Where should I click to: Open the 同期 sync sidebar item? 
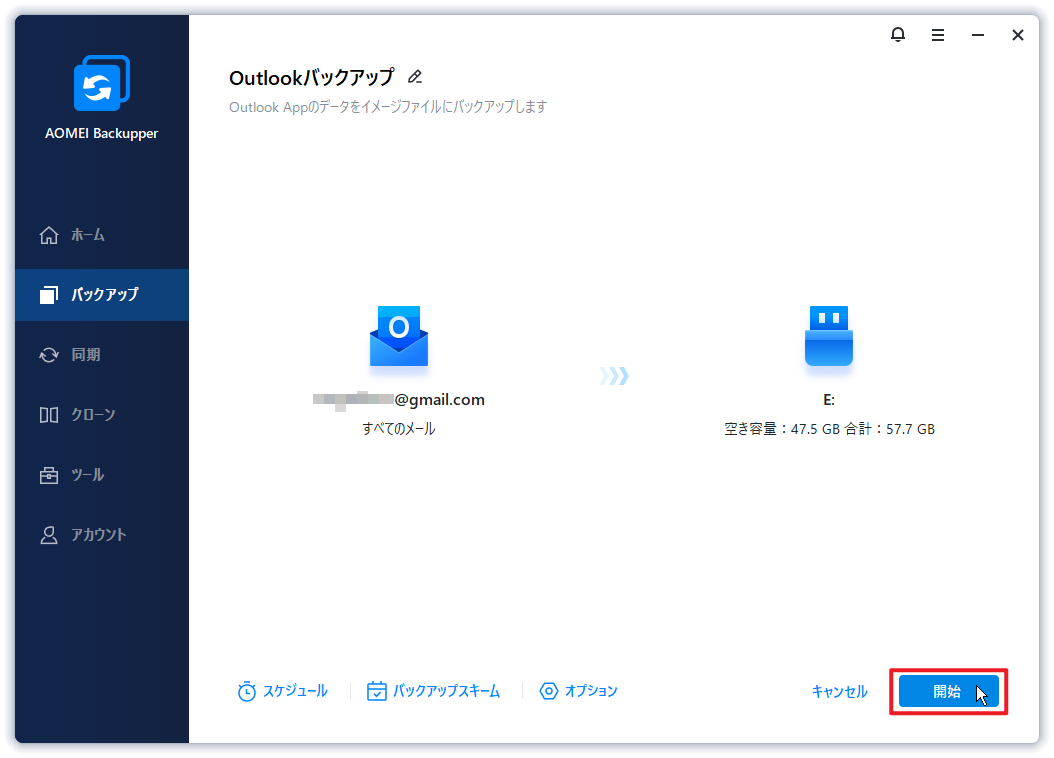[102, 355]
